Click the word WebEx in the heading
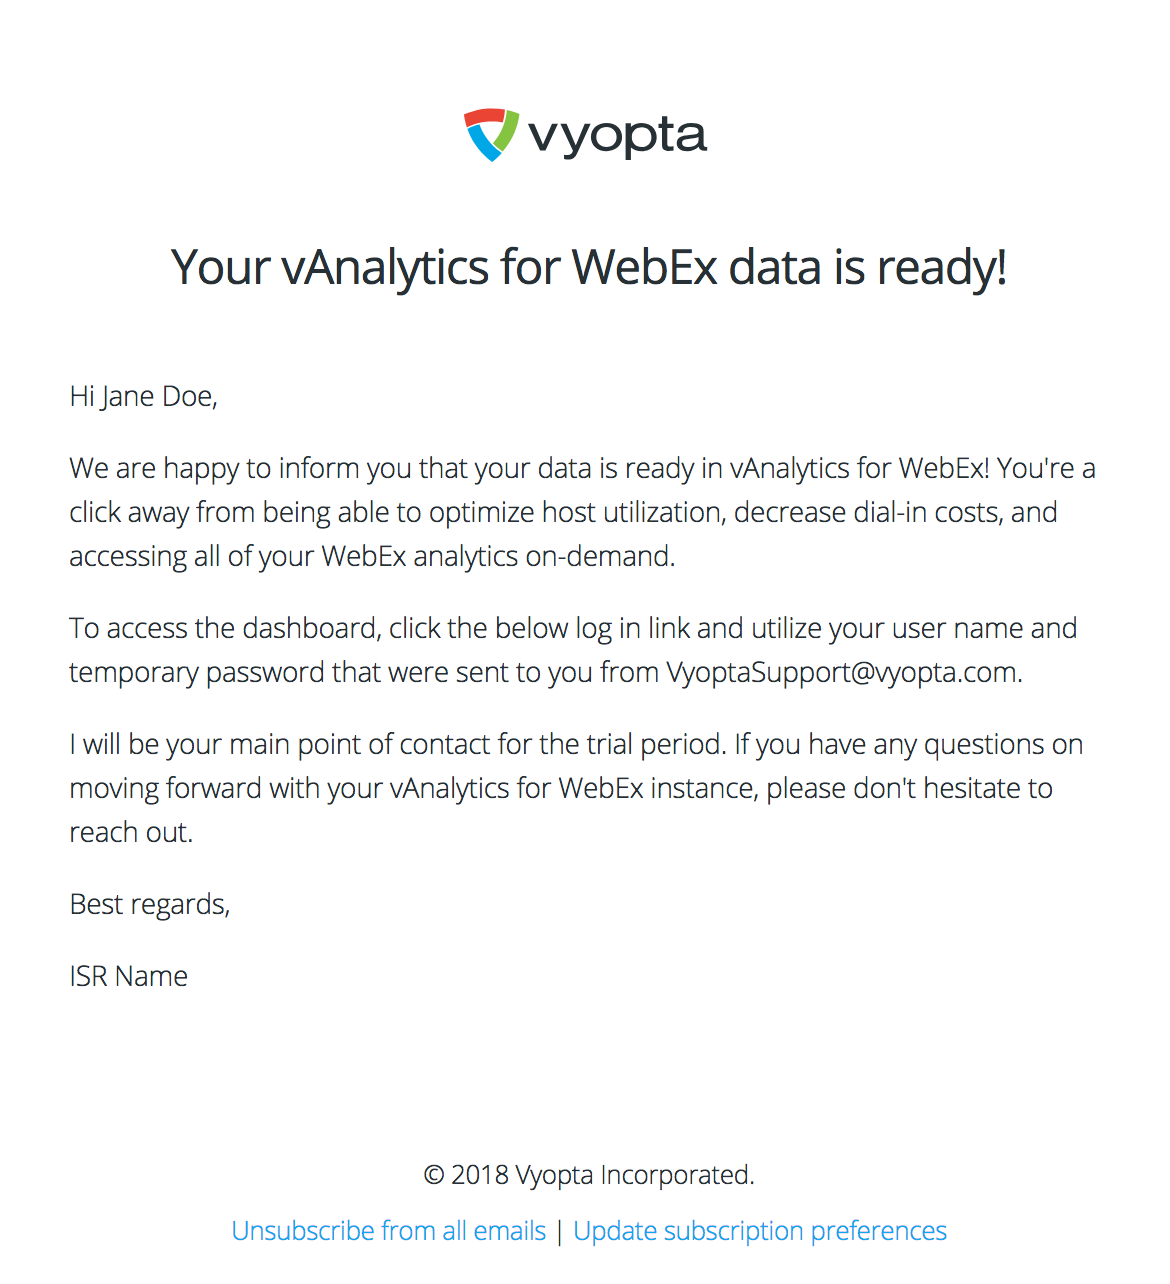 click(644, 268)
